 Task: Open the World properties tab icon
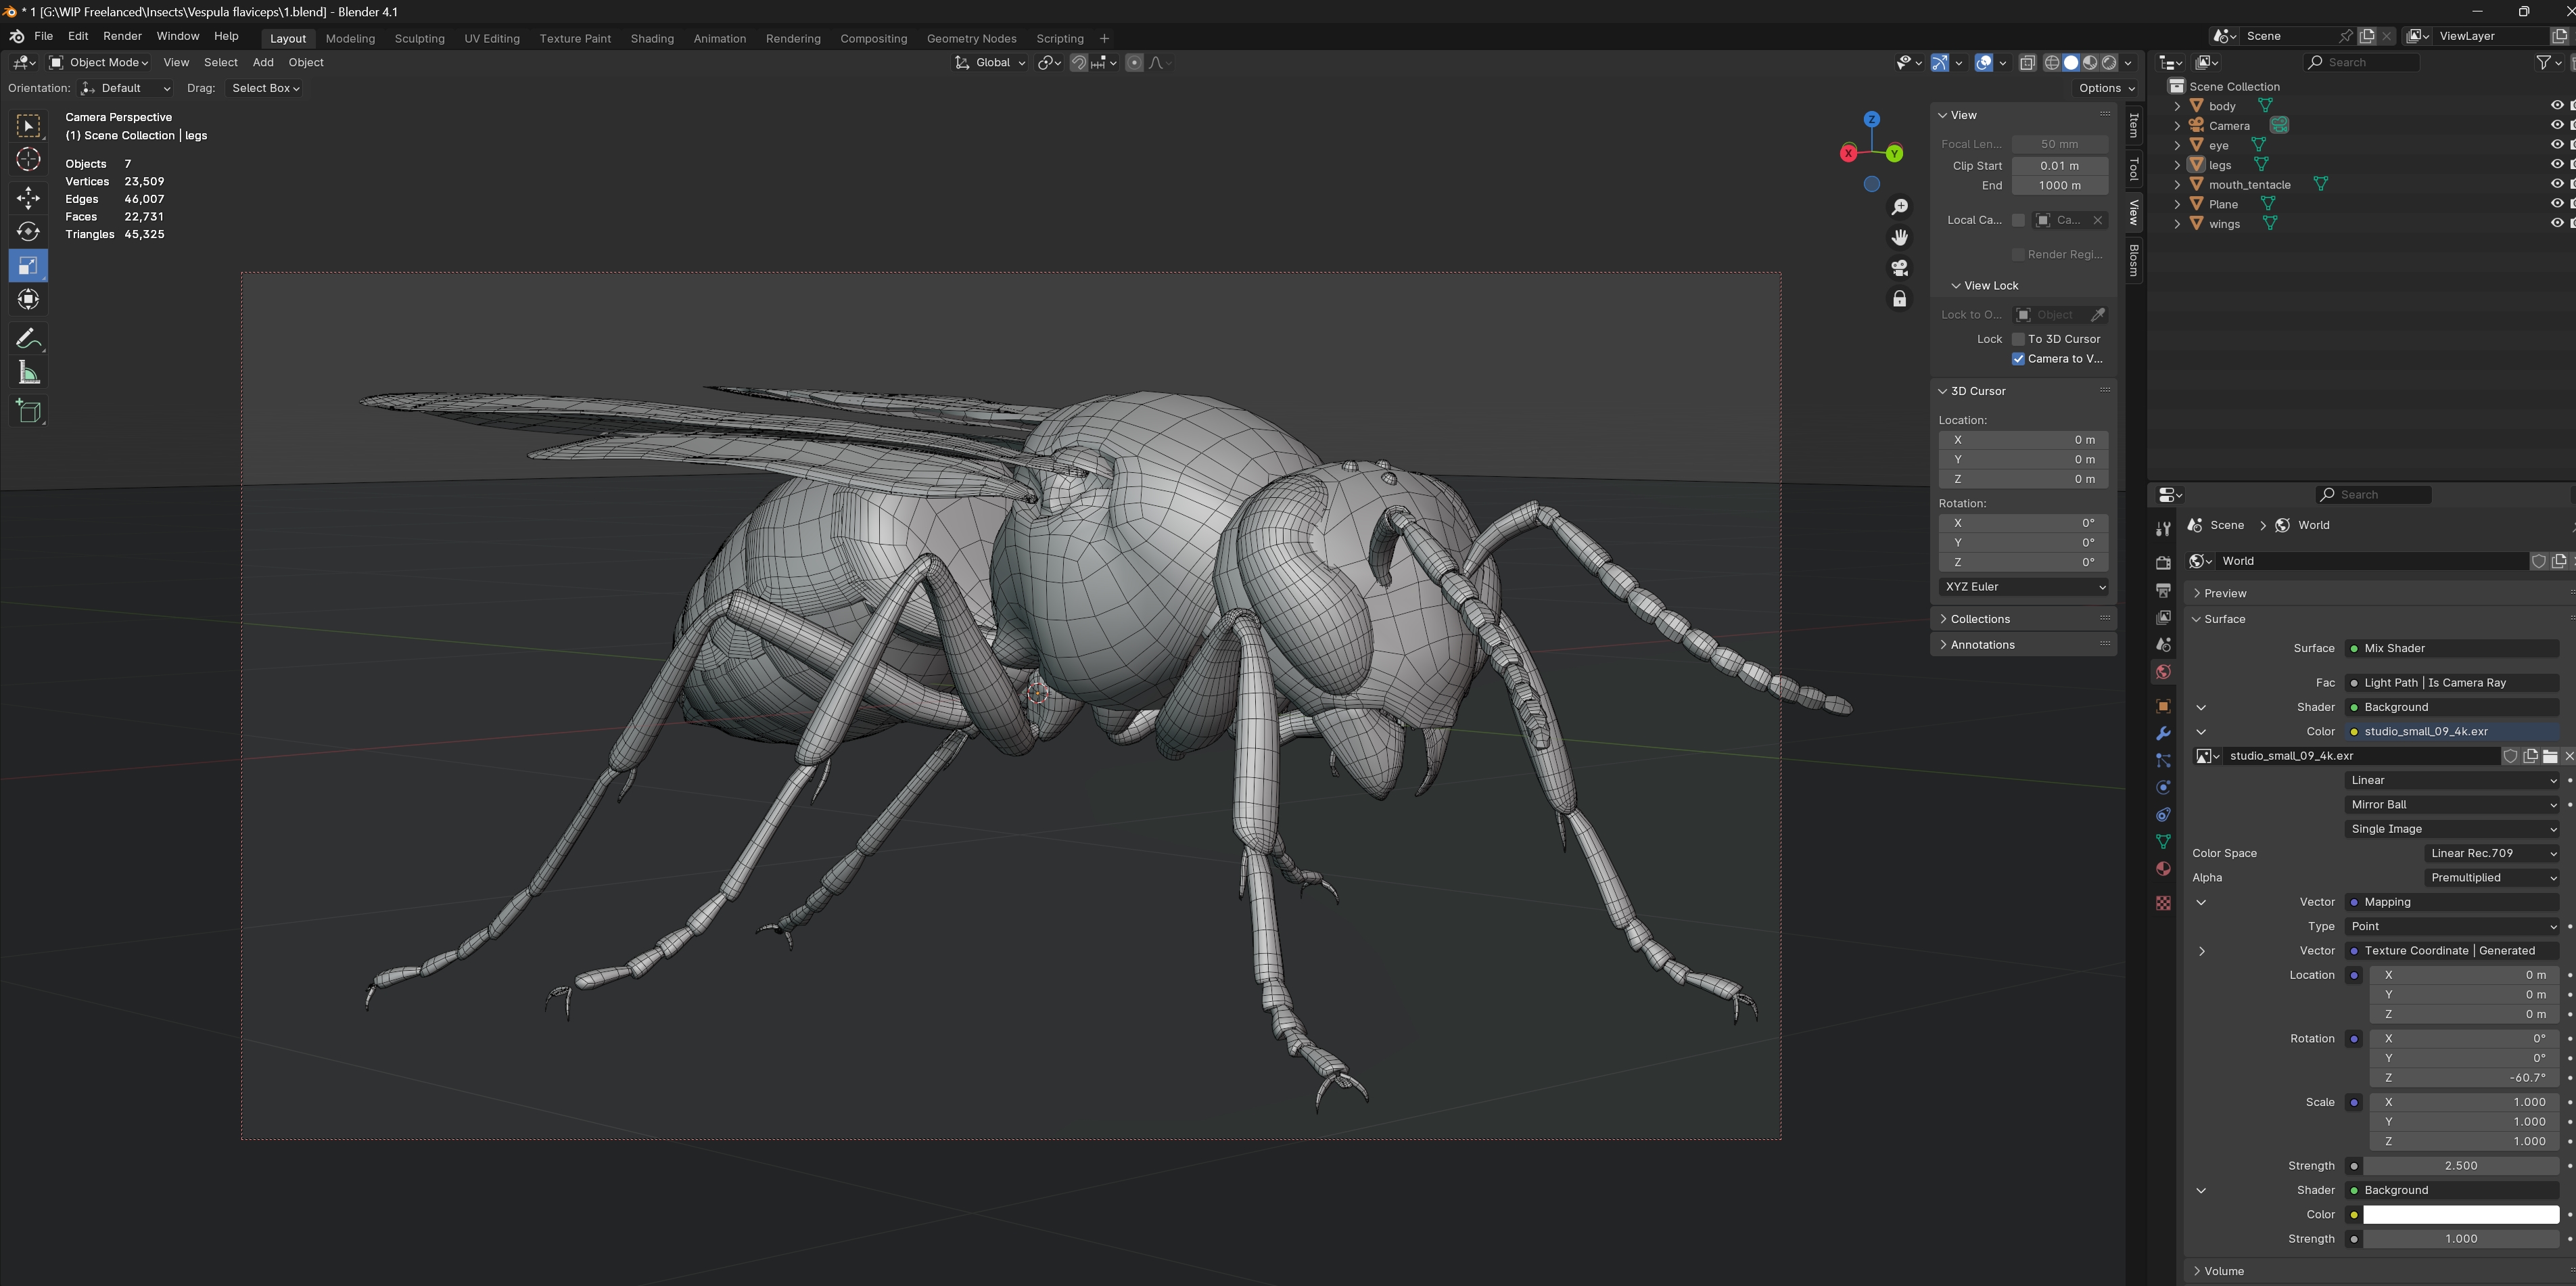coord(2163,671)
